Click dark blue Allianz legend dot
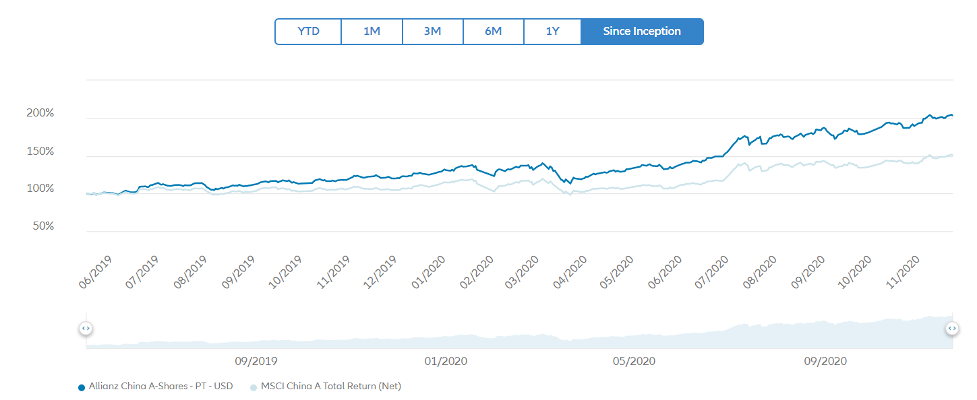The height and width of the screenshot is (400, 977). tap(80, 386)
